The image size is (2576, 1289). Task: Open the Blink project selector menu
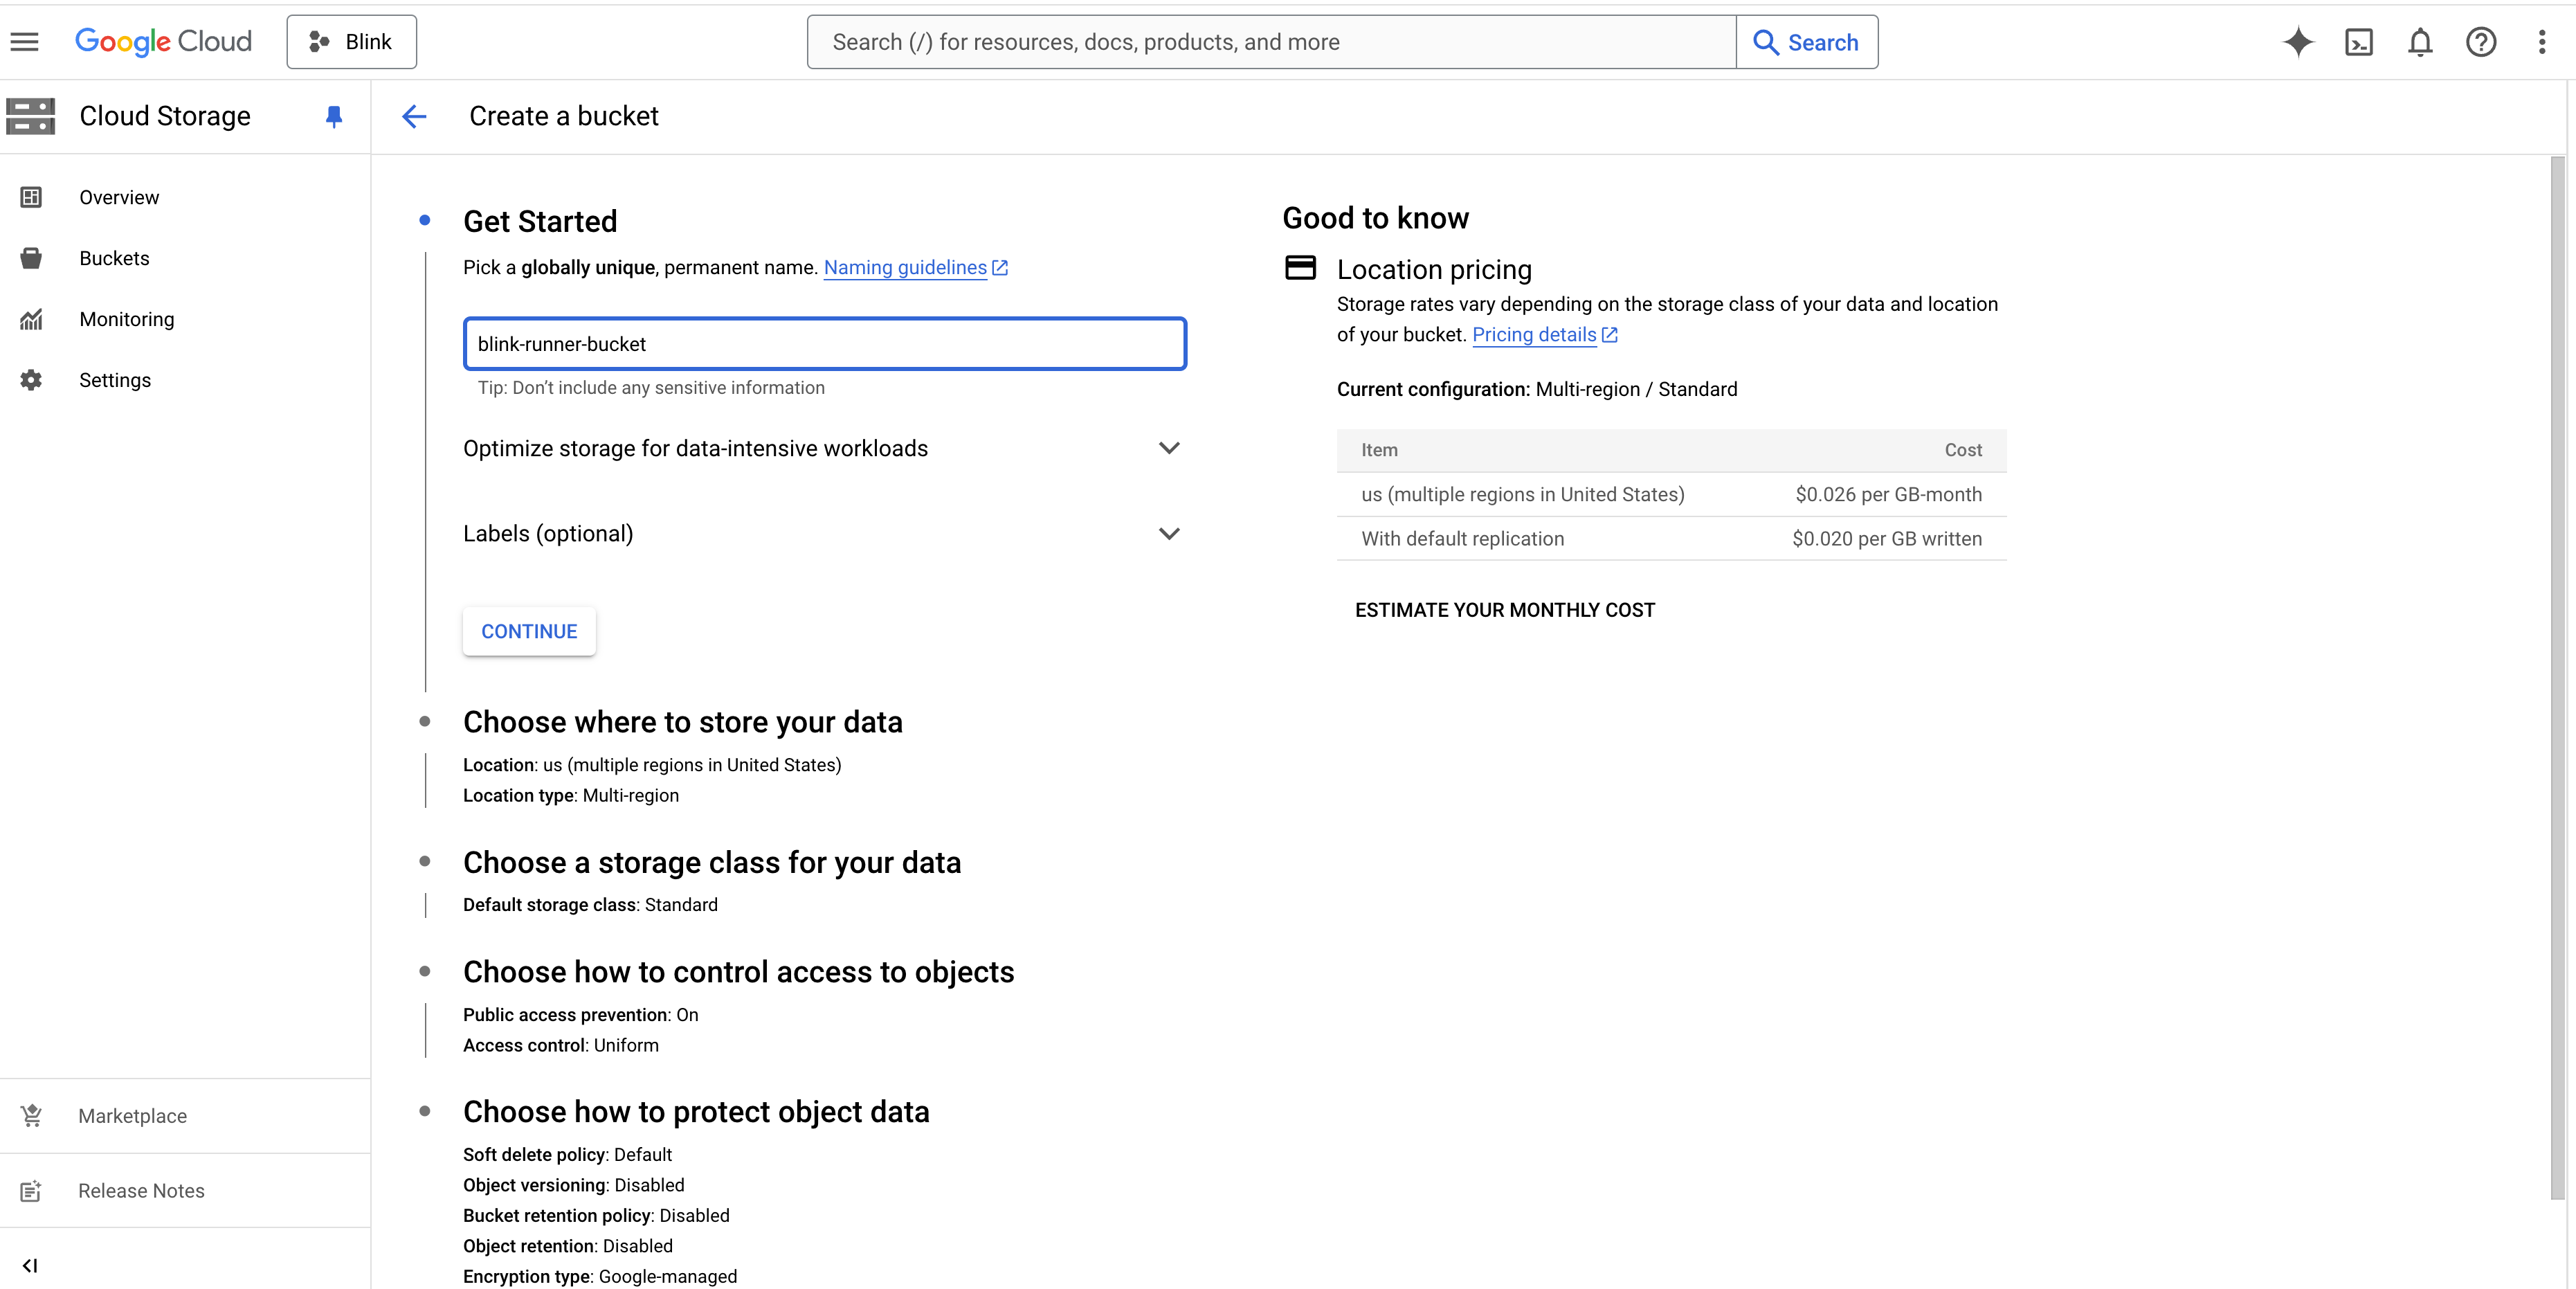coord(350,41)
